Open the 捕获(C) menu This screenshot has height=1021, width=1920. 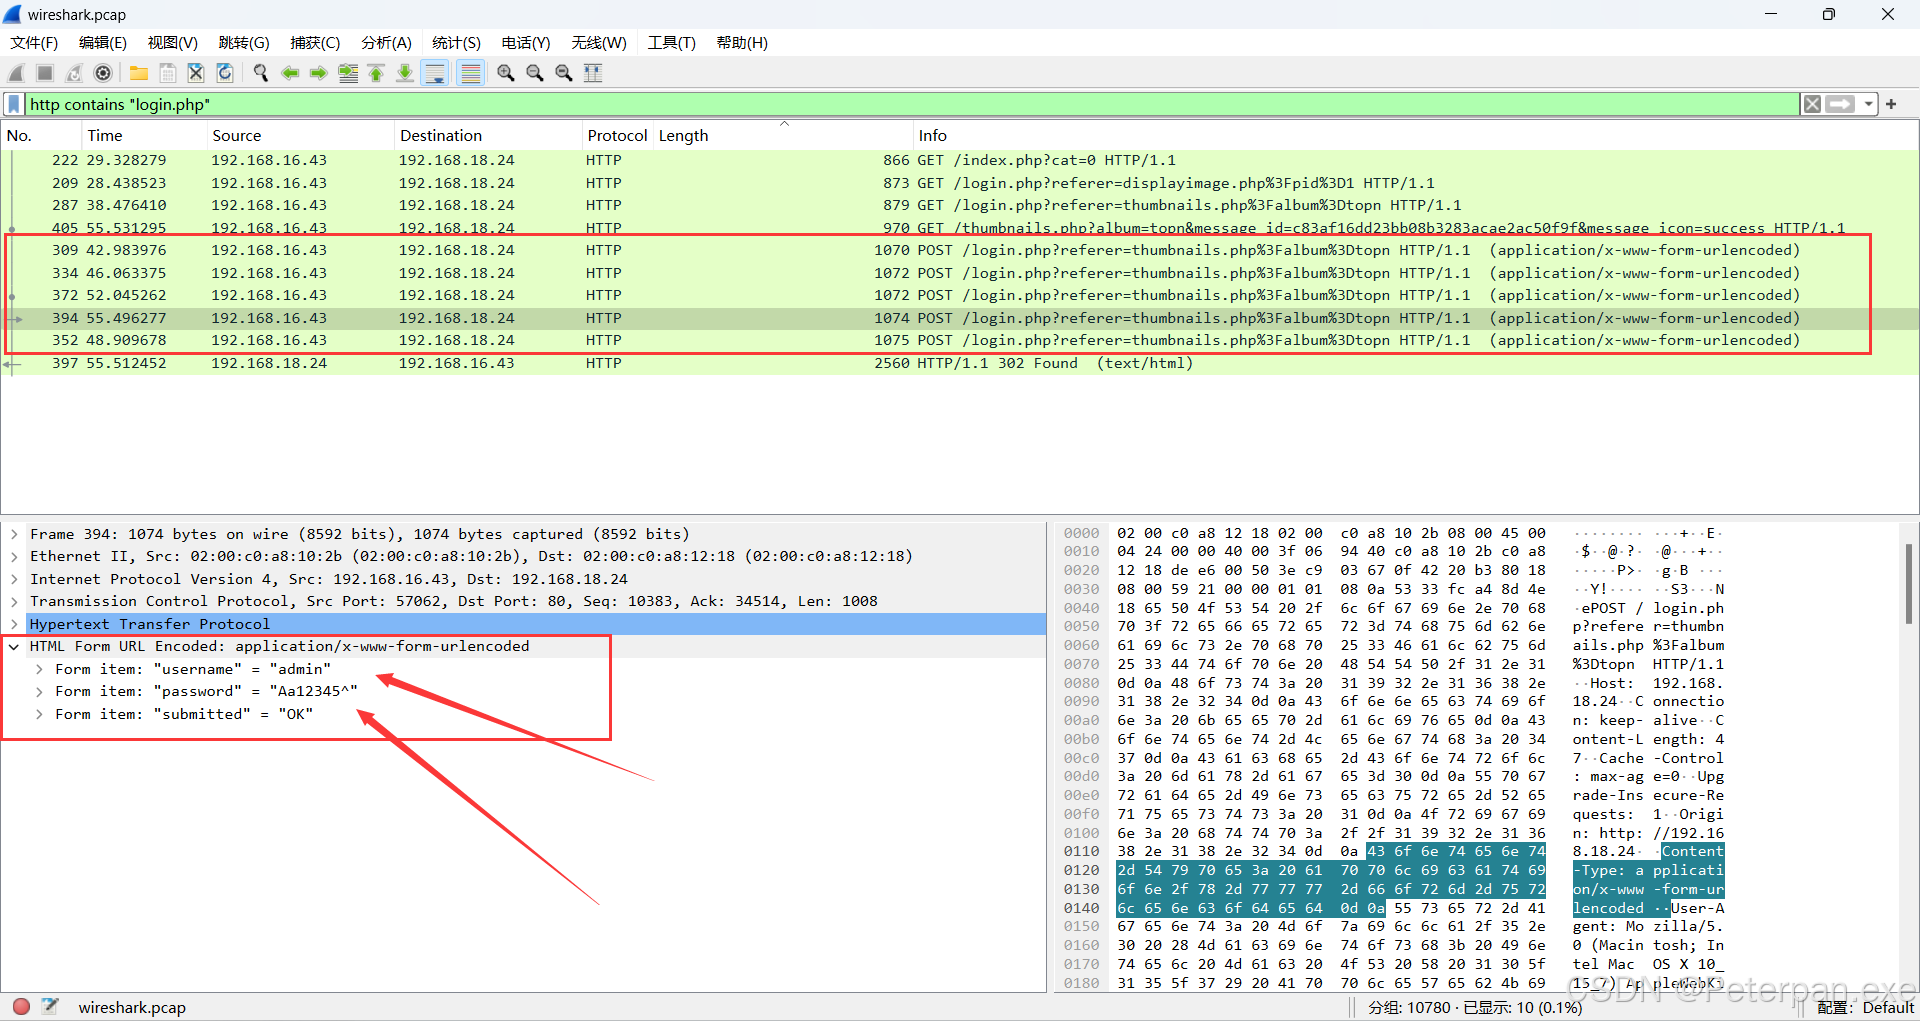[x=315, y=42]
